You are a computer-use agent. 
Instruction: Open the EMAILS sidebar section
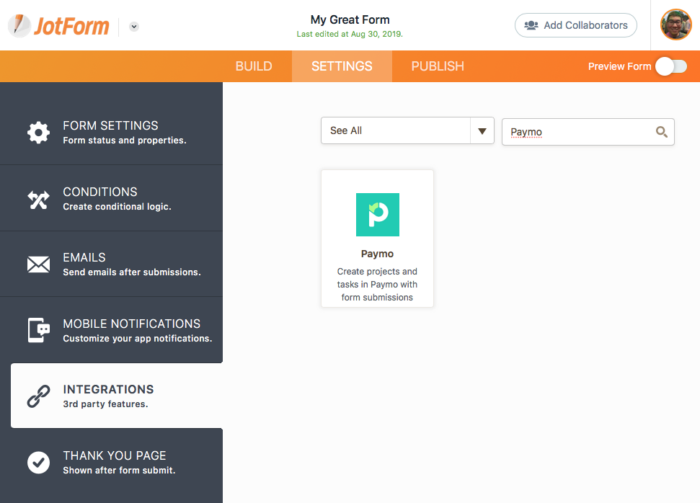(x=111, y=264)
